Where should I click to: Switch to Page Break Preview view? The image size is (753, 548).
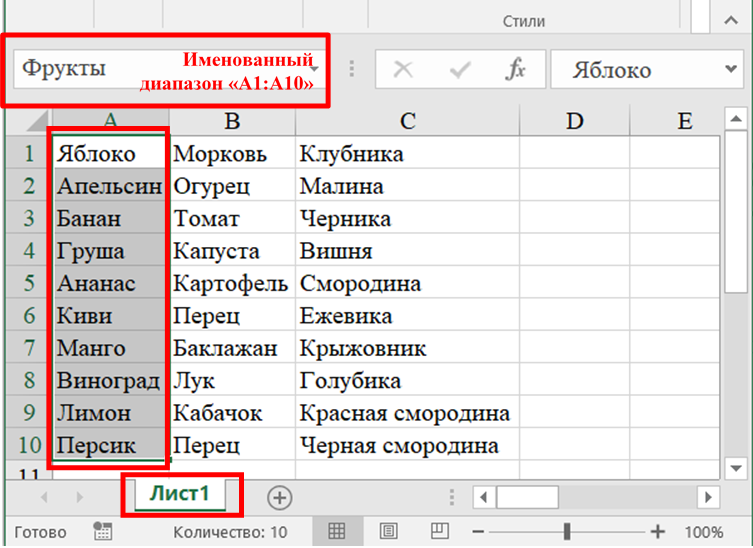(x=439, y=531)
